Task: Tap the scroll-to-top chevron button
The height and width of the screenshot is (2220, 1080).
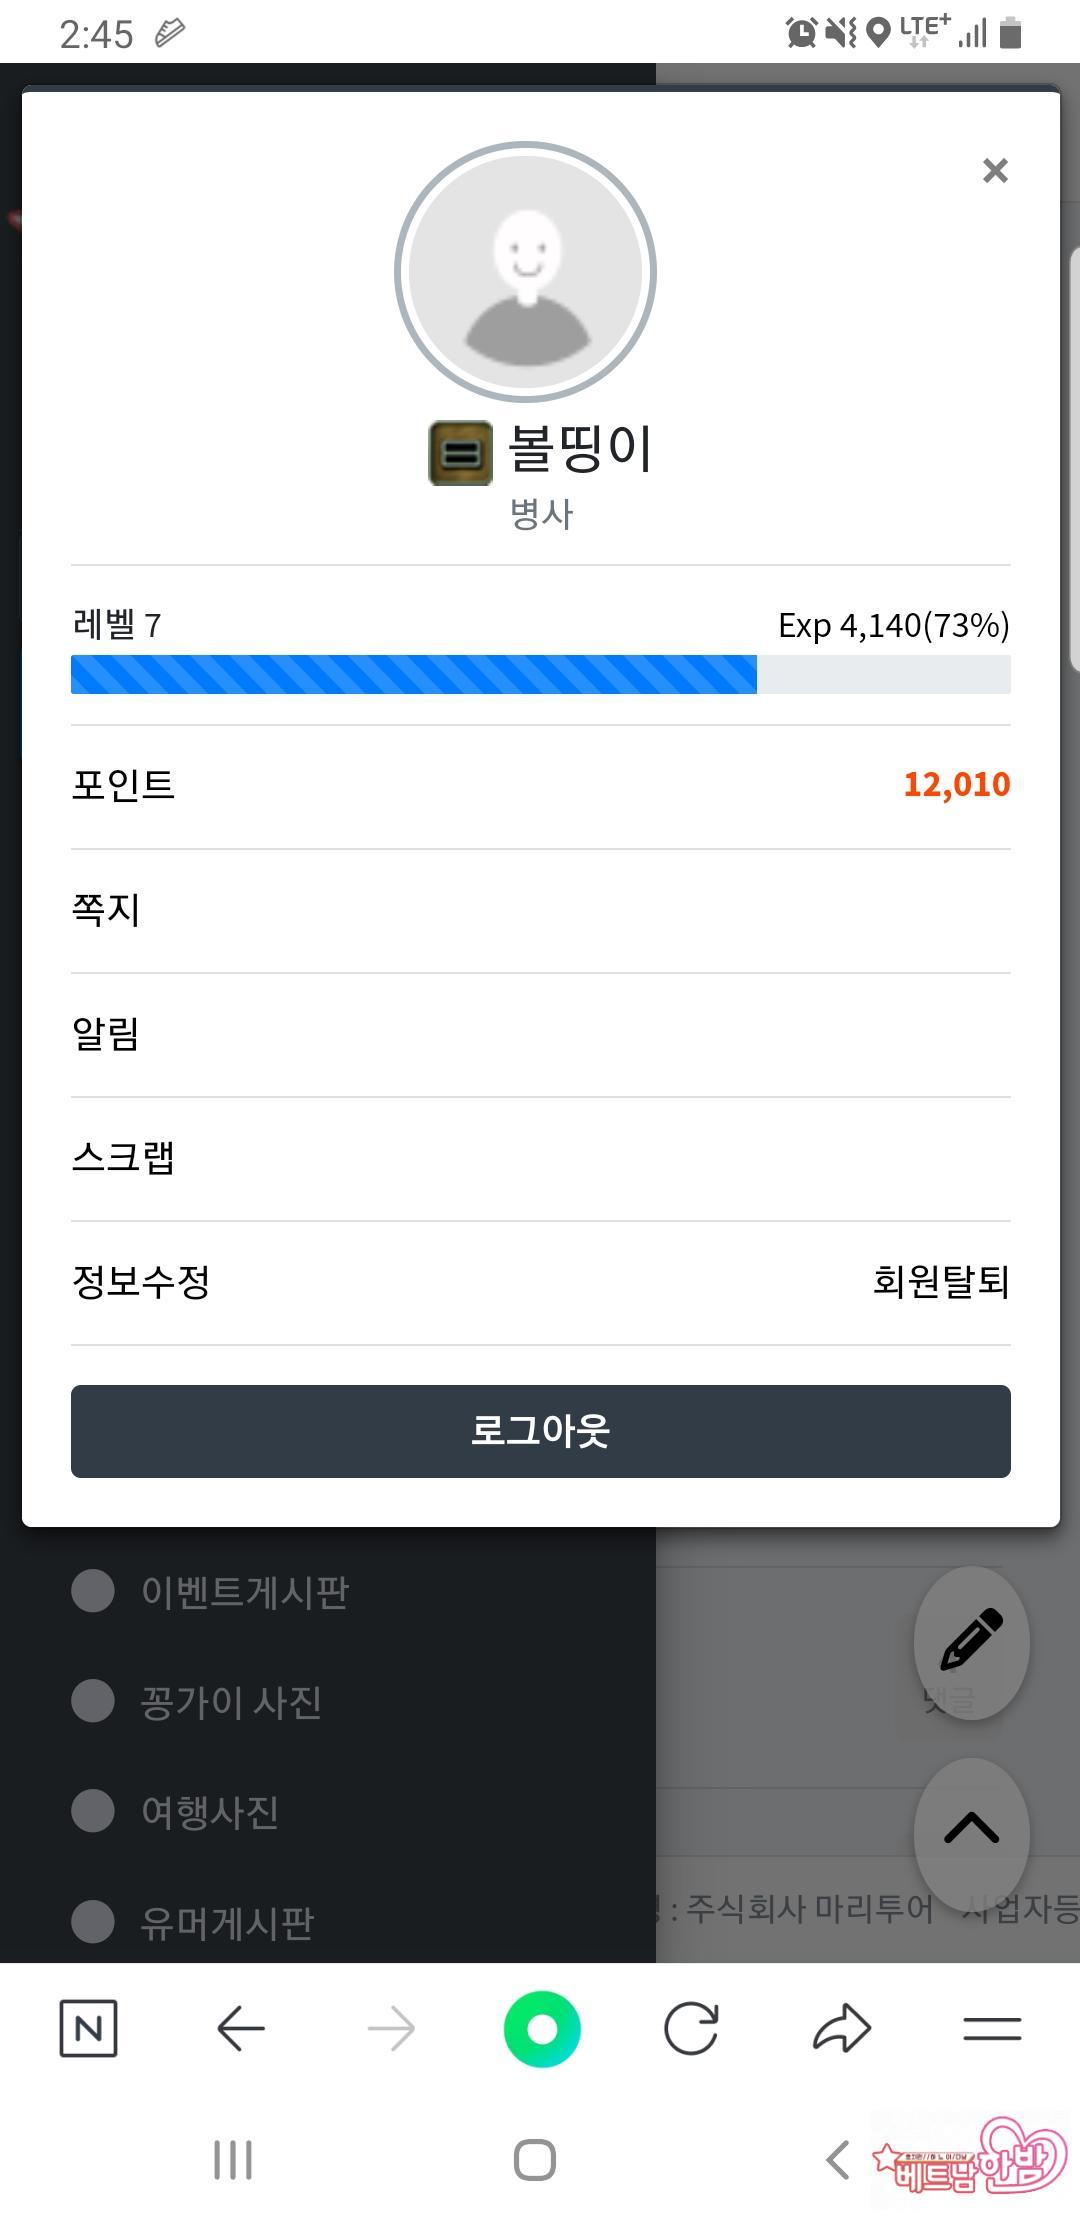Action: point(971,1829)
